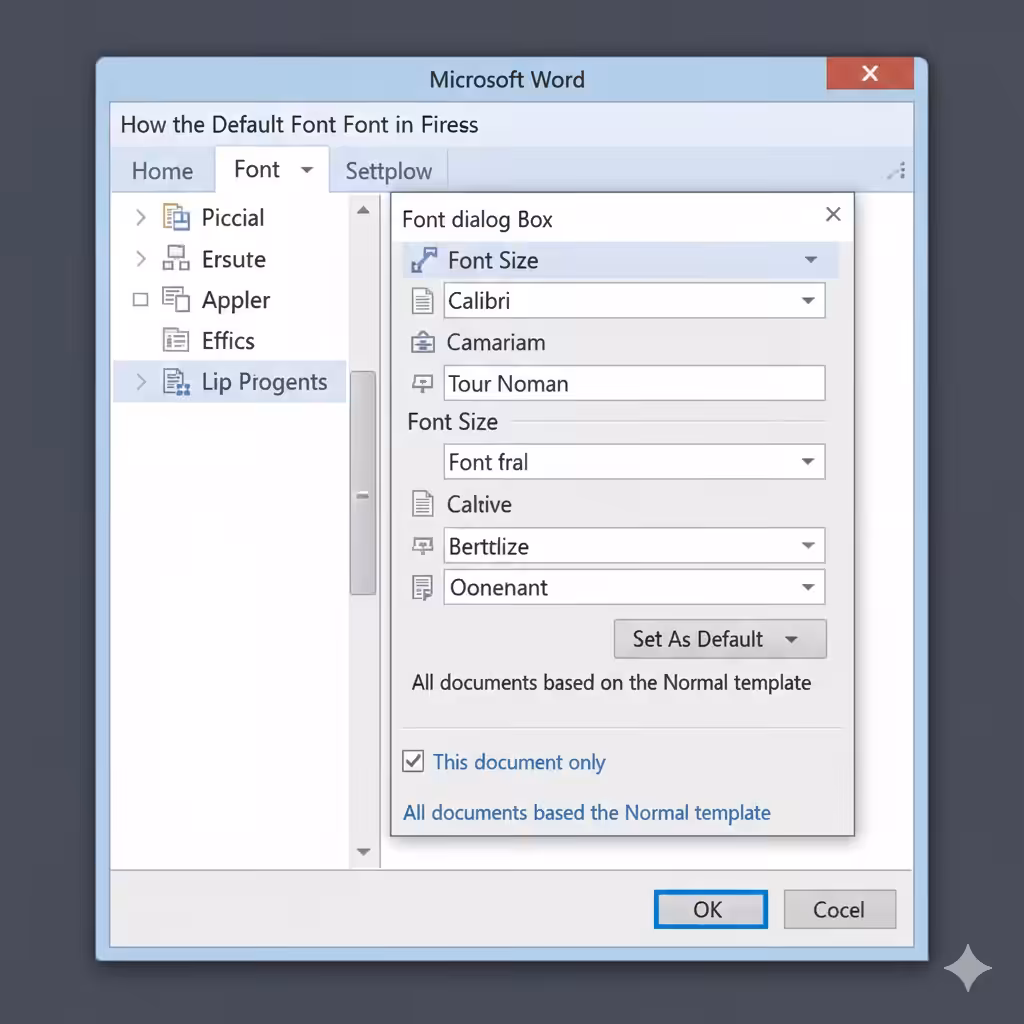Open the Font tab dropdown arrow
Viewport: 1024px width, 1024px height.
307,170
